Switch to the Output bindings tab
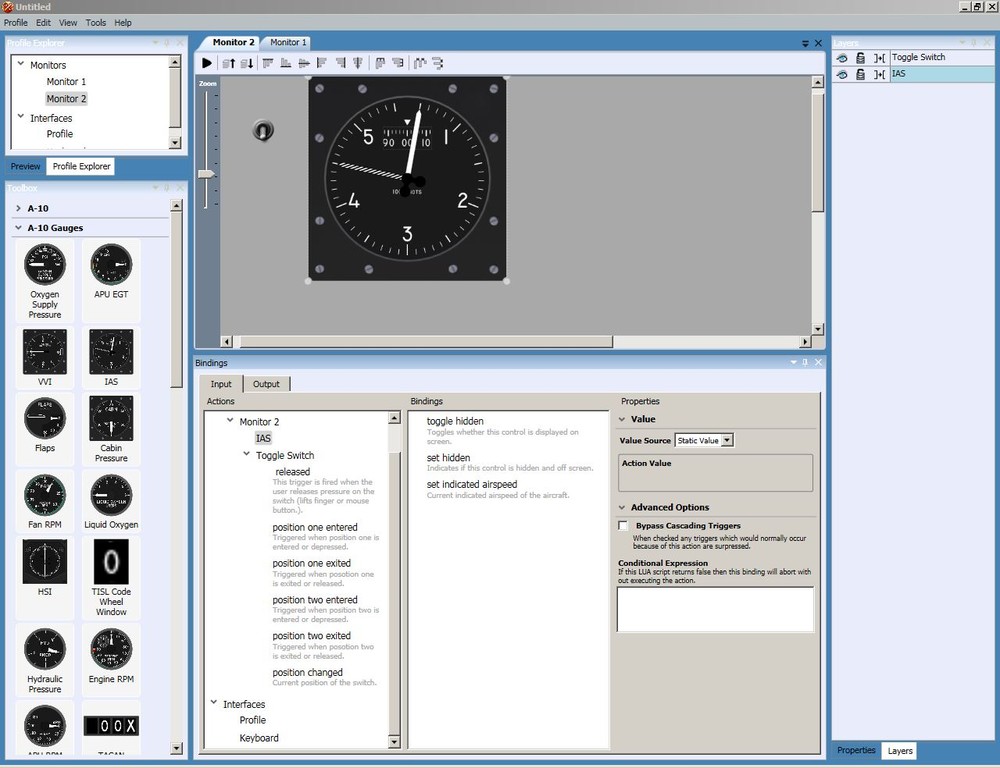 (x=266, y=384)
